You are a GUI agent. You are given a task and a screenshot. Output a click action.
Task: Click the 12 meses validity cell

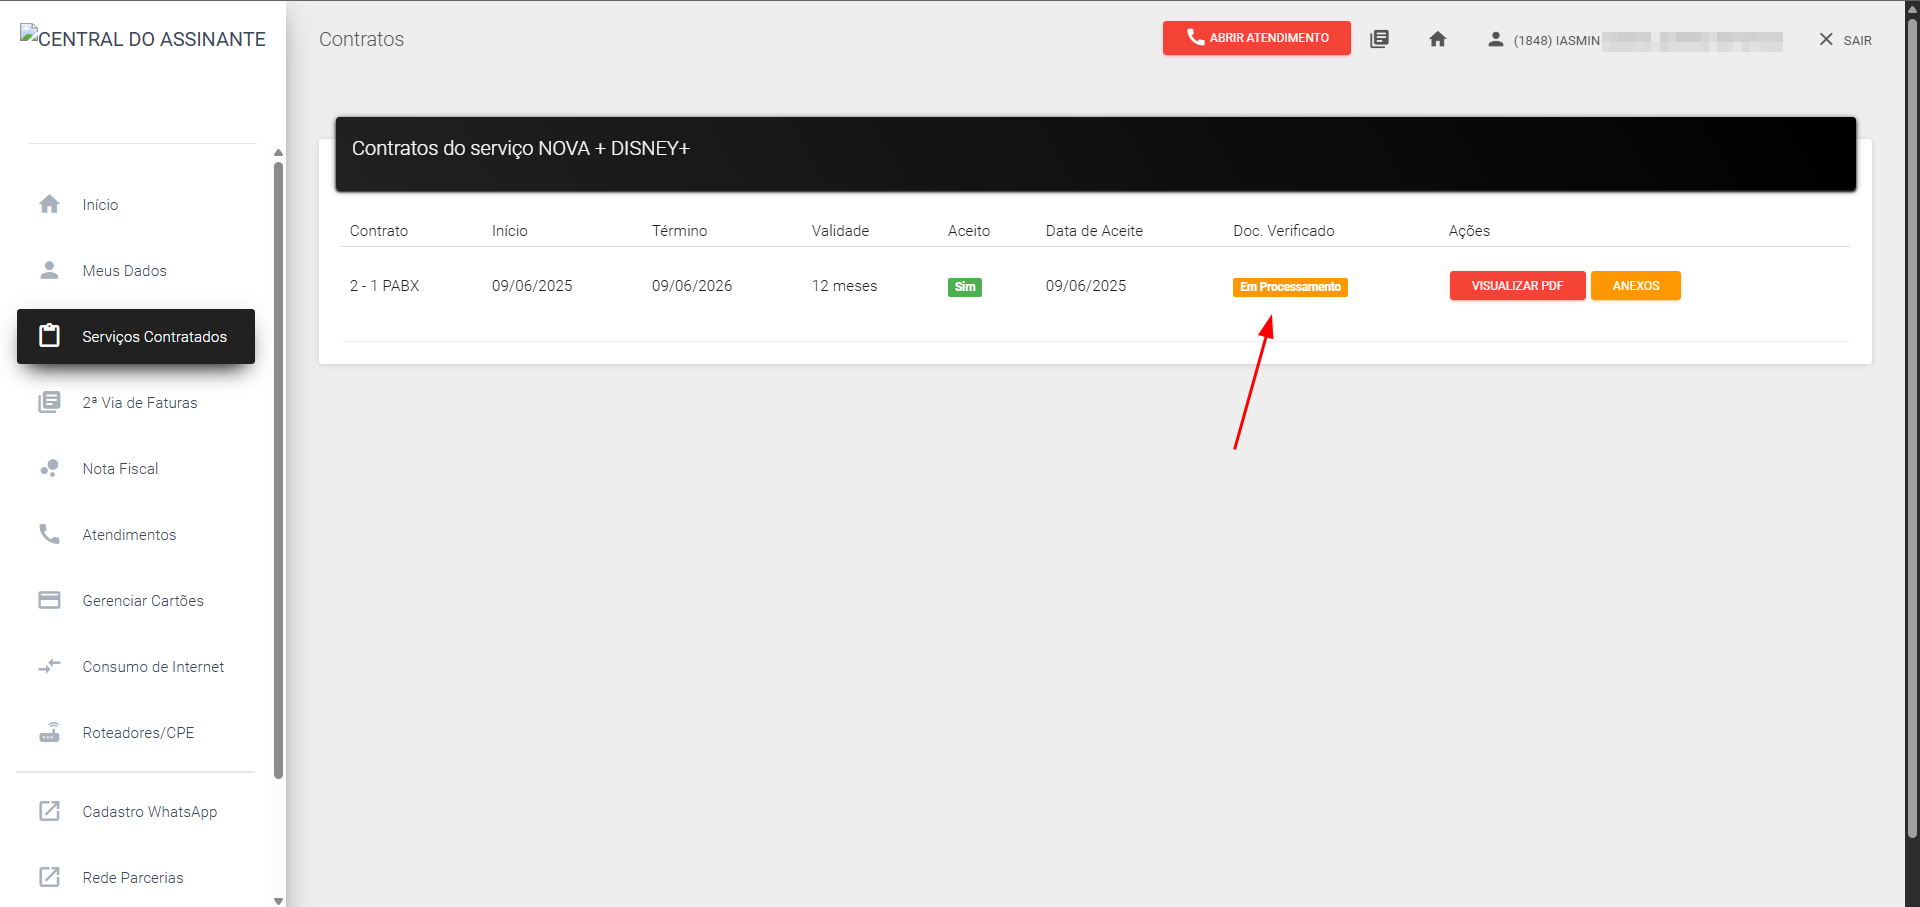[x=844, y=285]
